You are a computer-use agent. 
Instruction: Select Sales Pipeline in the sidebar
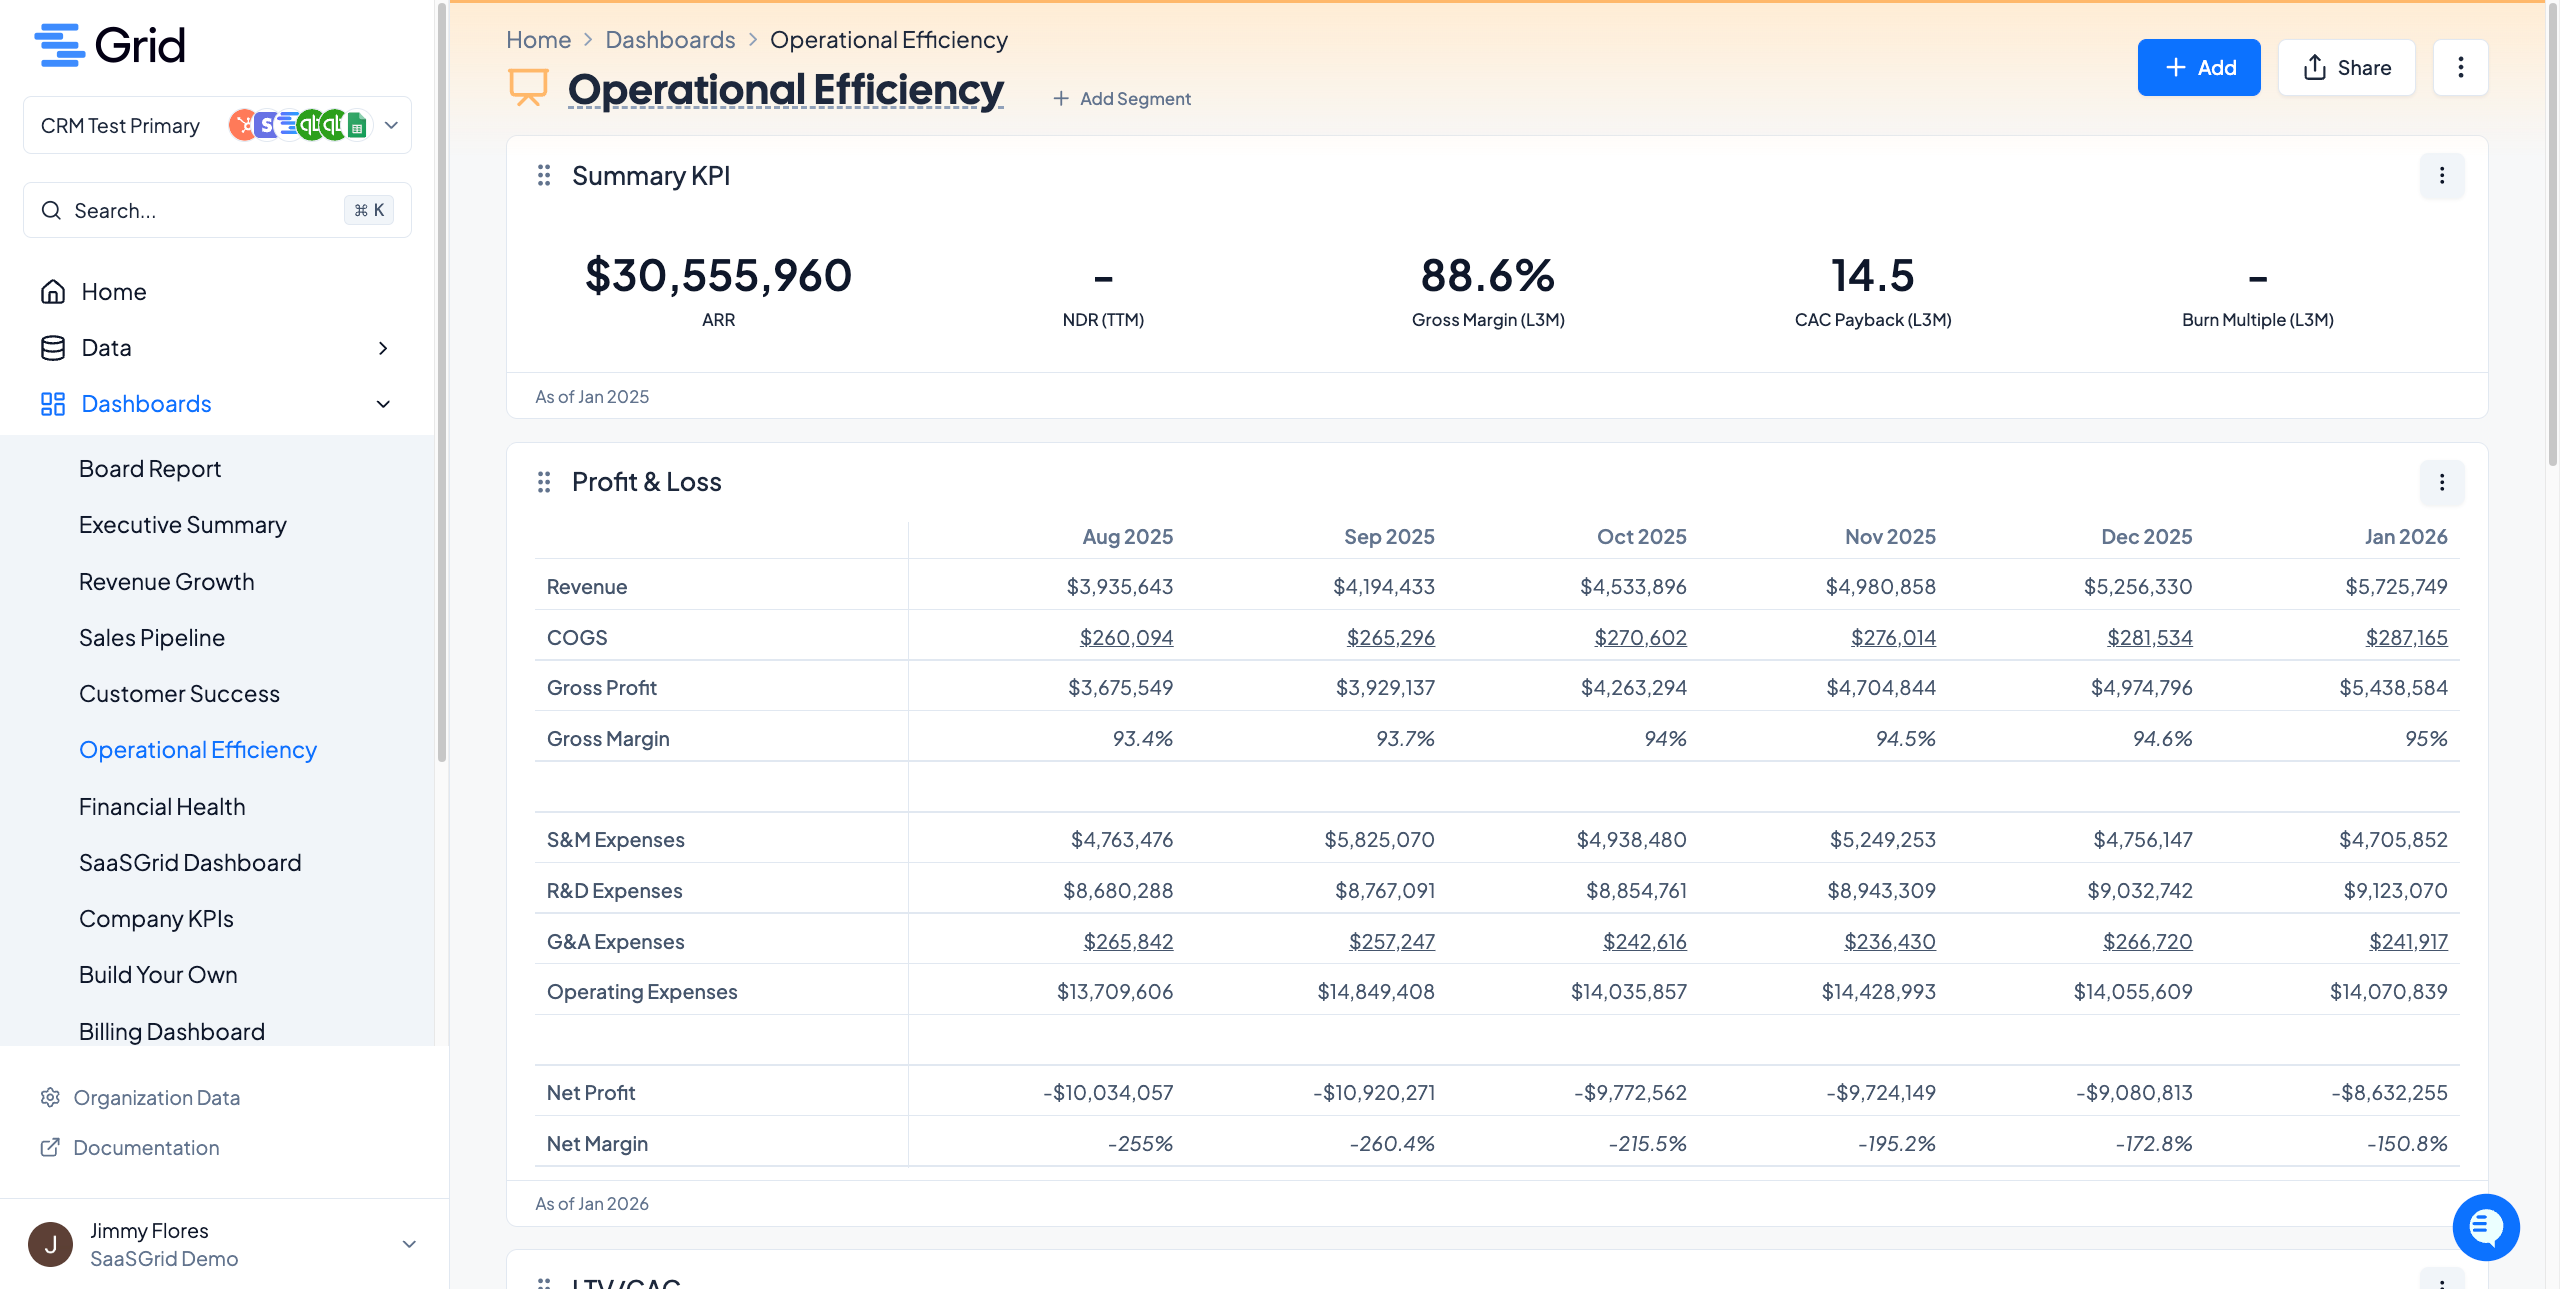pyautogui.click(x=152, y=638)
